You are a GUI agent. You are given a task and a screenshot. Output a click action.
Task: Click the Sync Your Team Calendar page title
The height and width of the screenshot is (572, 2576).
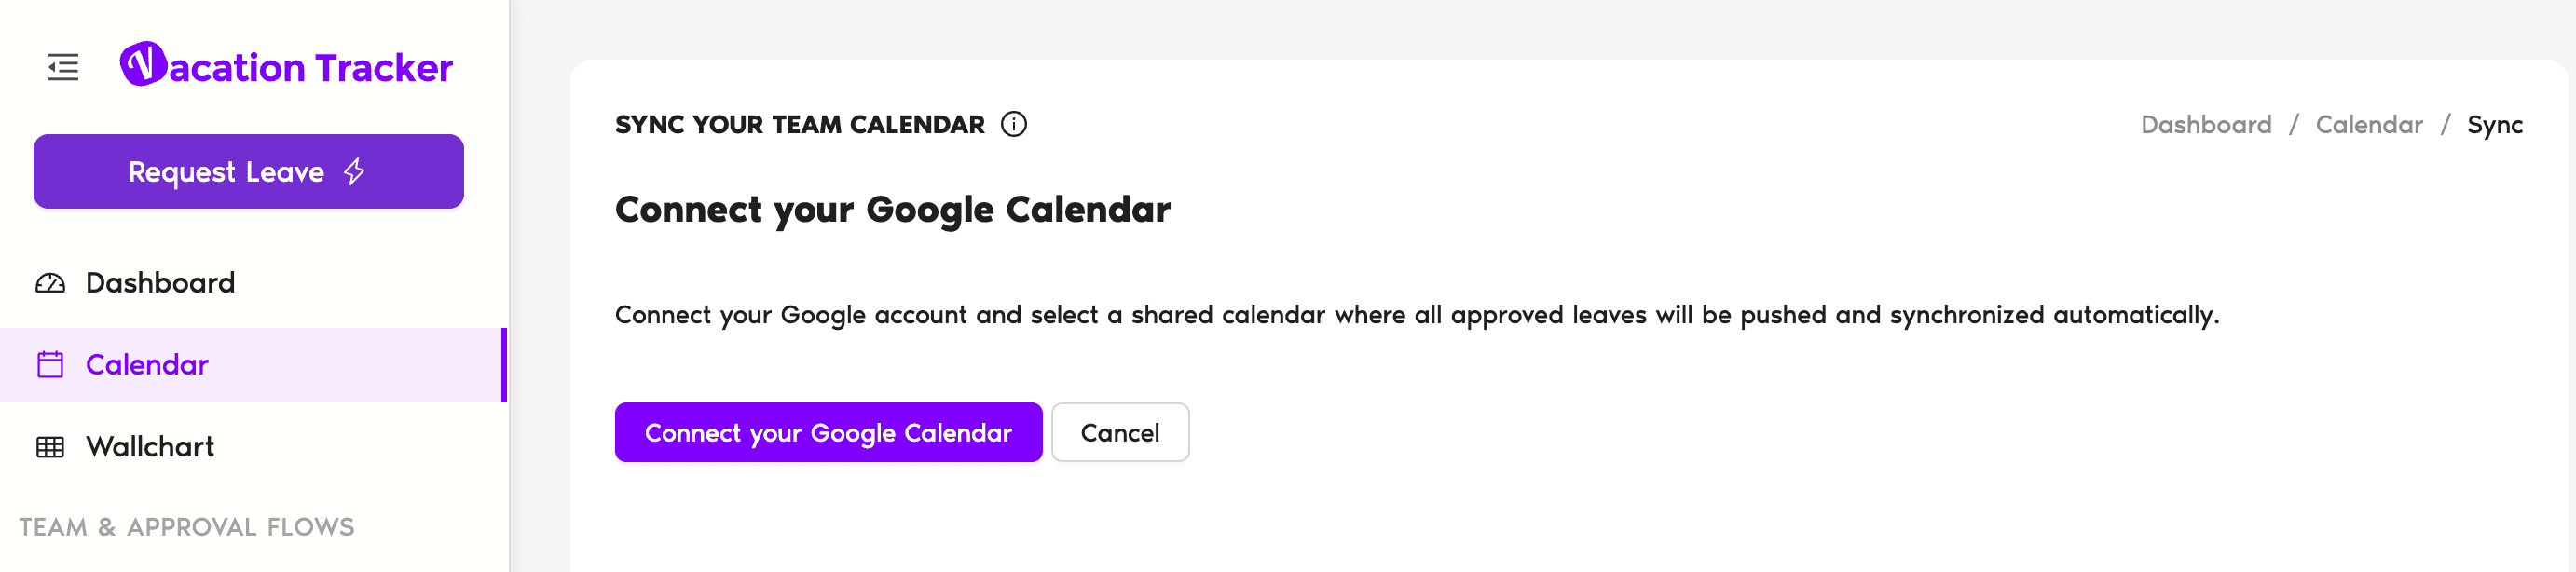coord(799,125)
